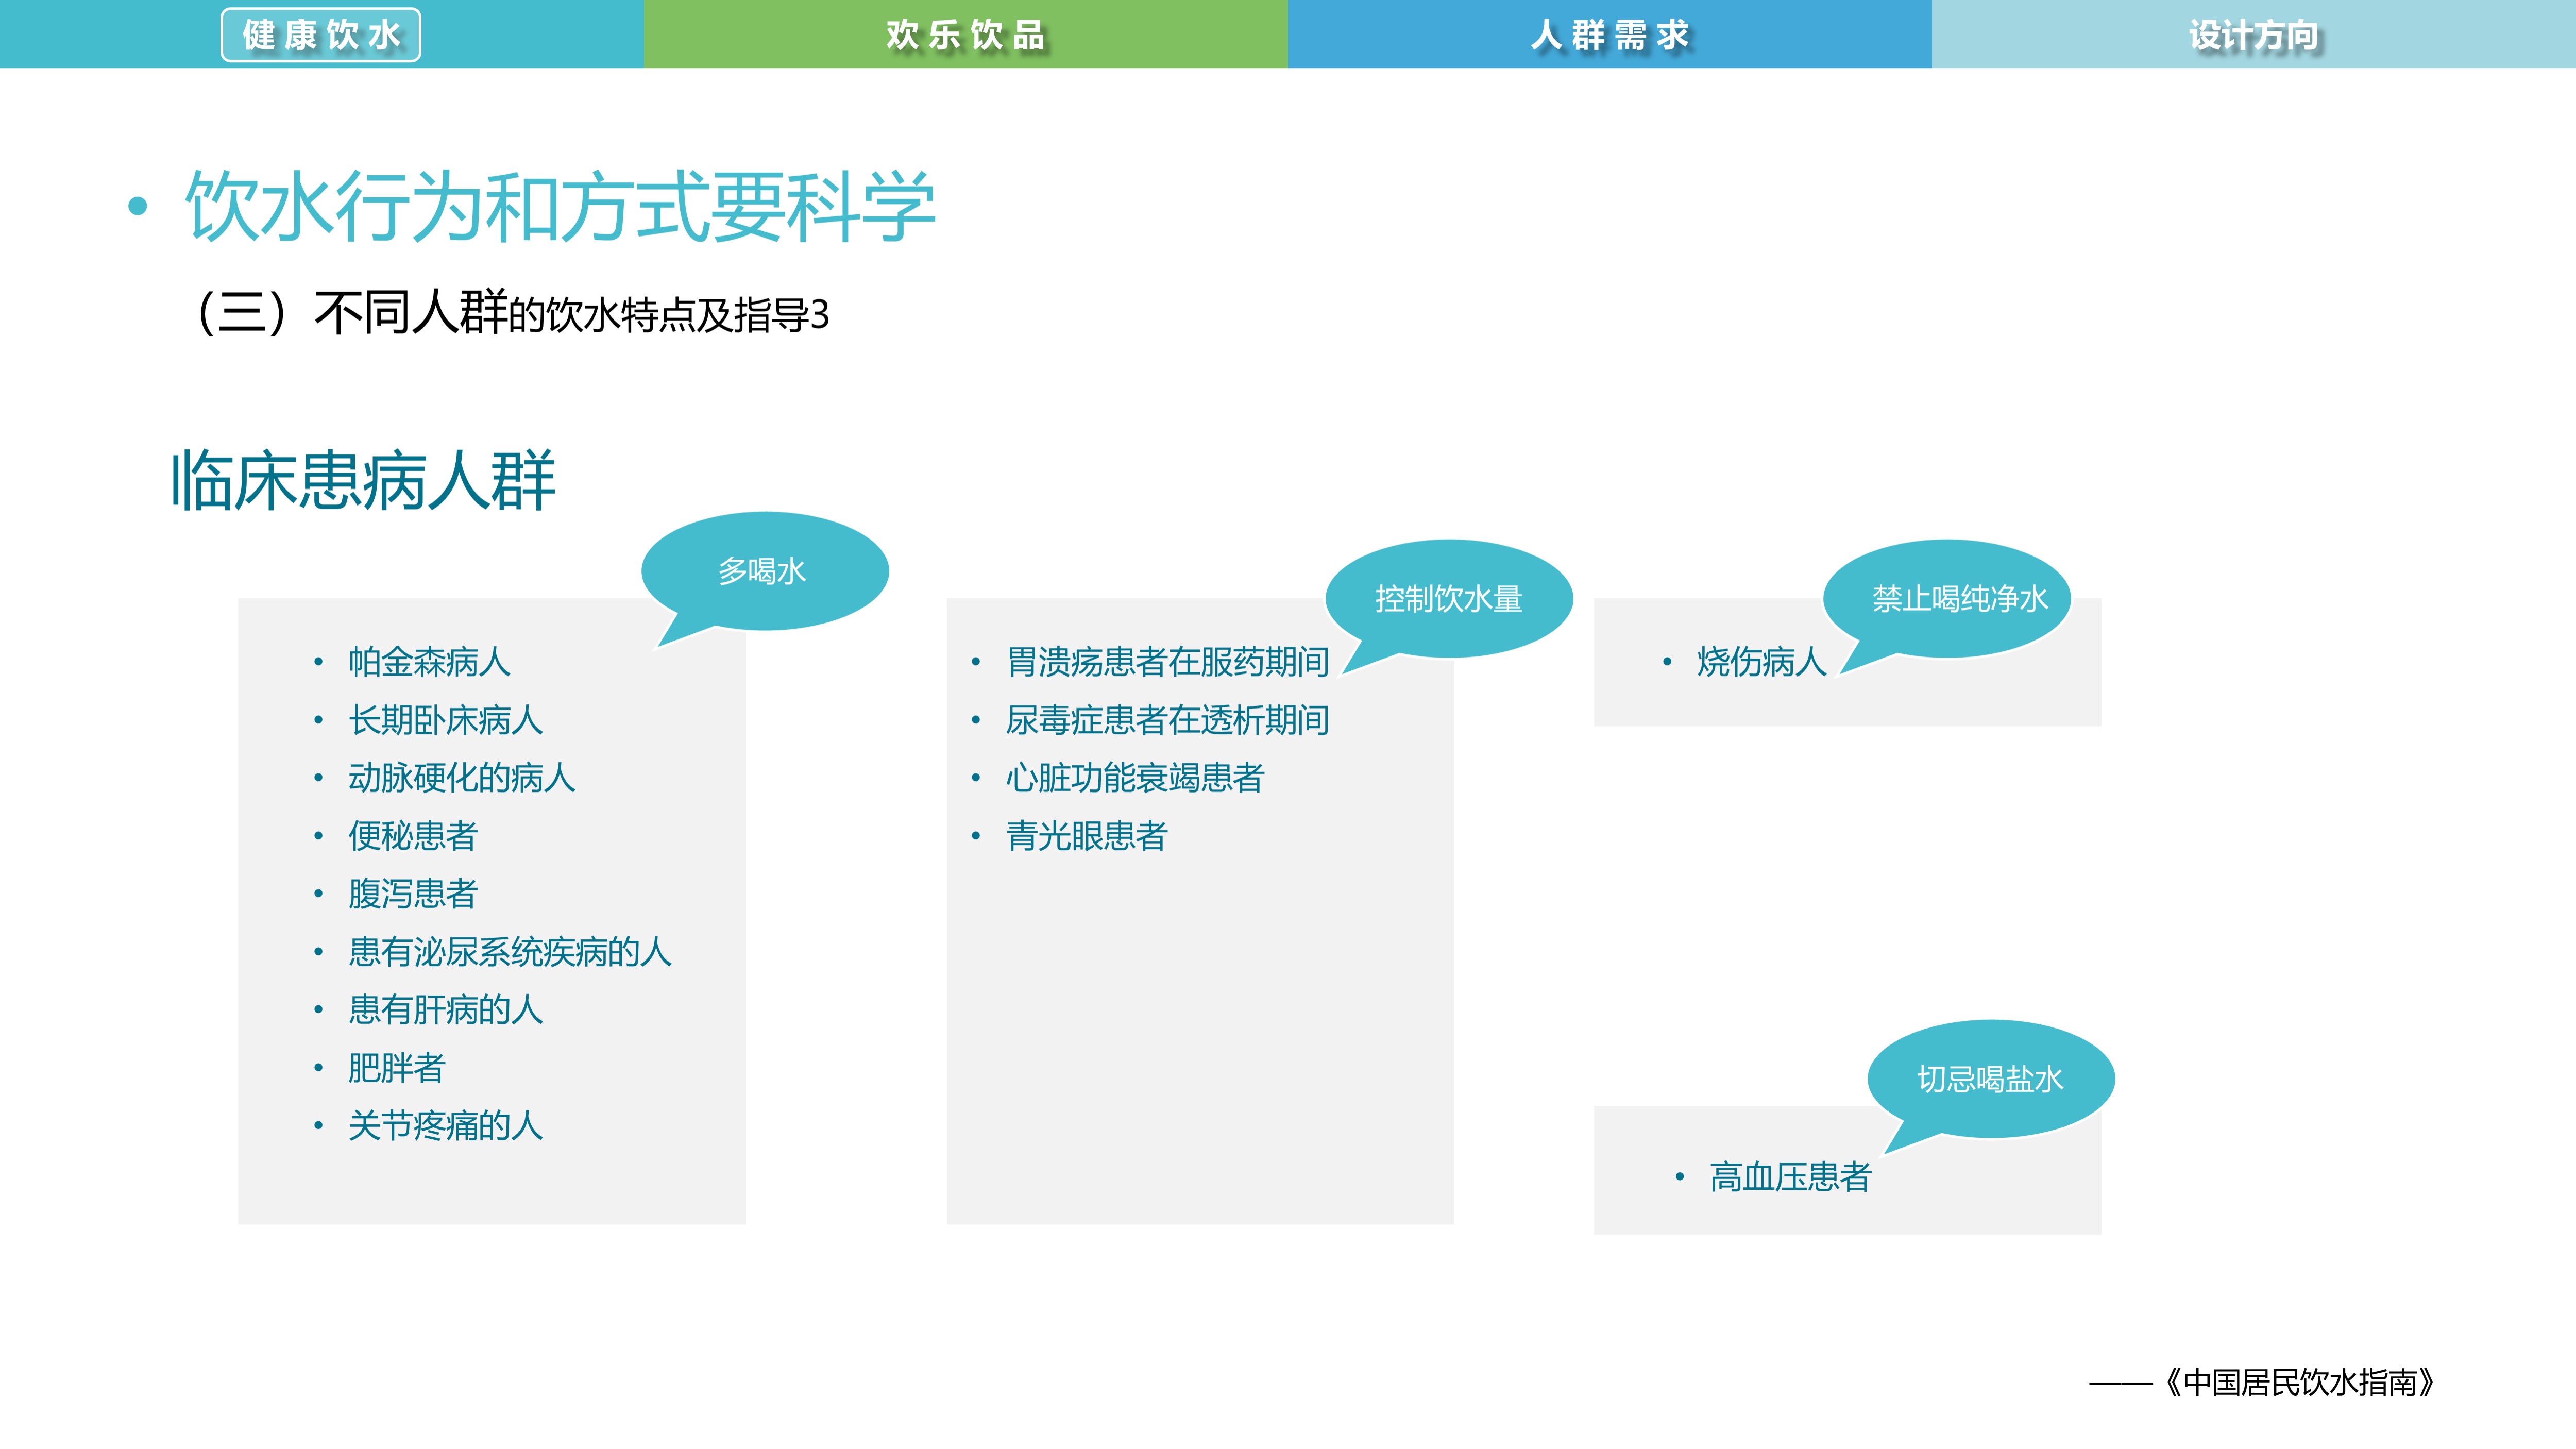Select the subtitle （三）不同人群的饮水特点及指导3
The image size is (2576, 1449).
(x=515, y=312)
